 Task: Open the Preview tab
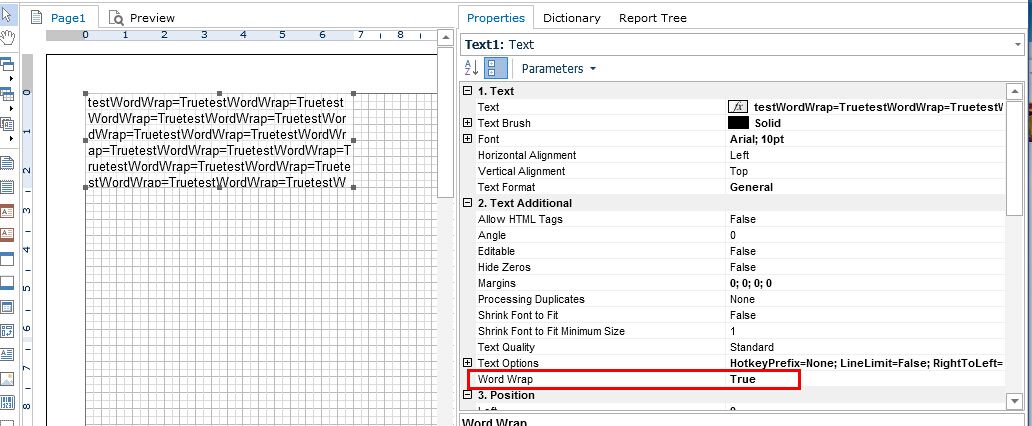[x=142, y=18]
